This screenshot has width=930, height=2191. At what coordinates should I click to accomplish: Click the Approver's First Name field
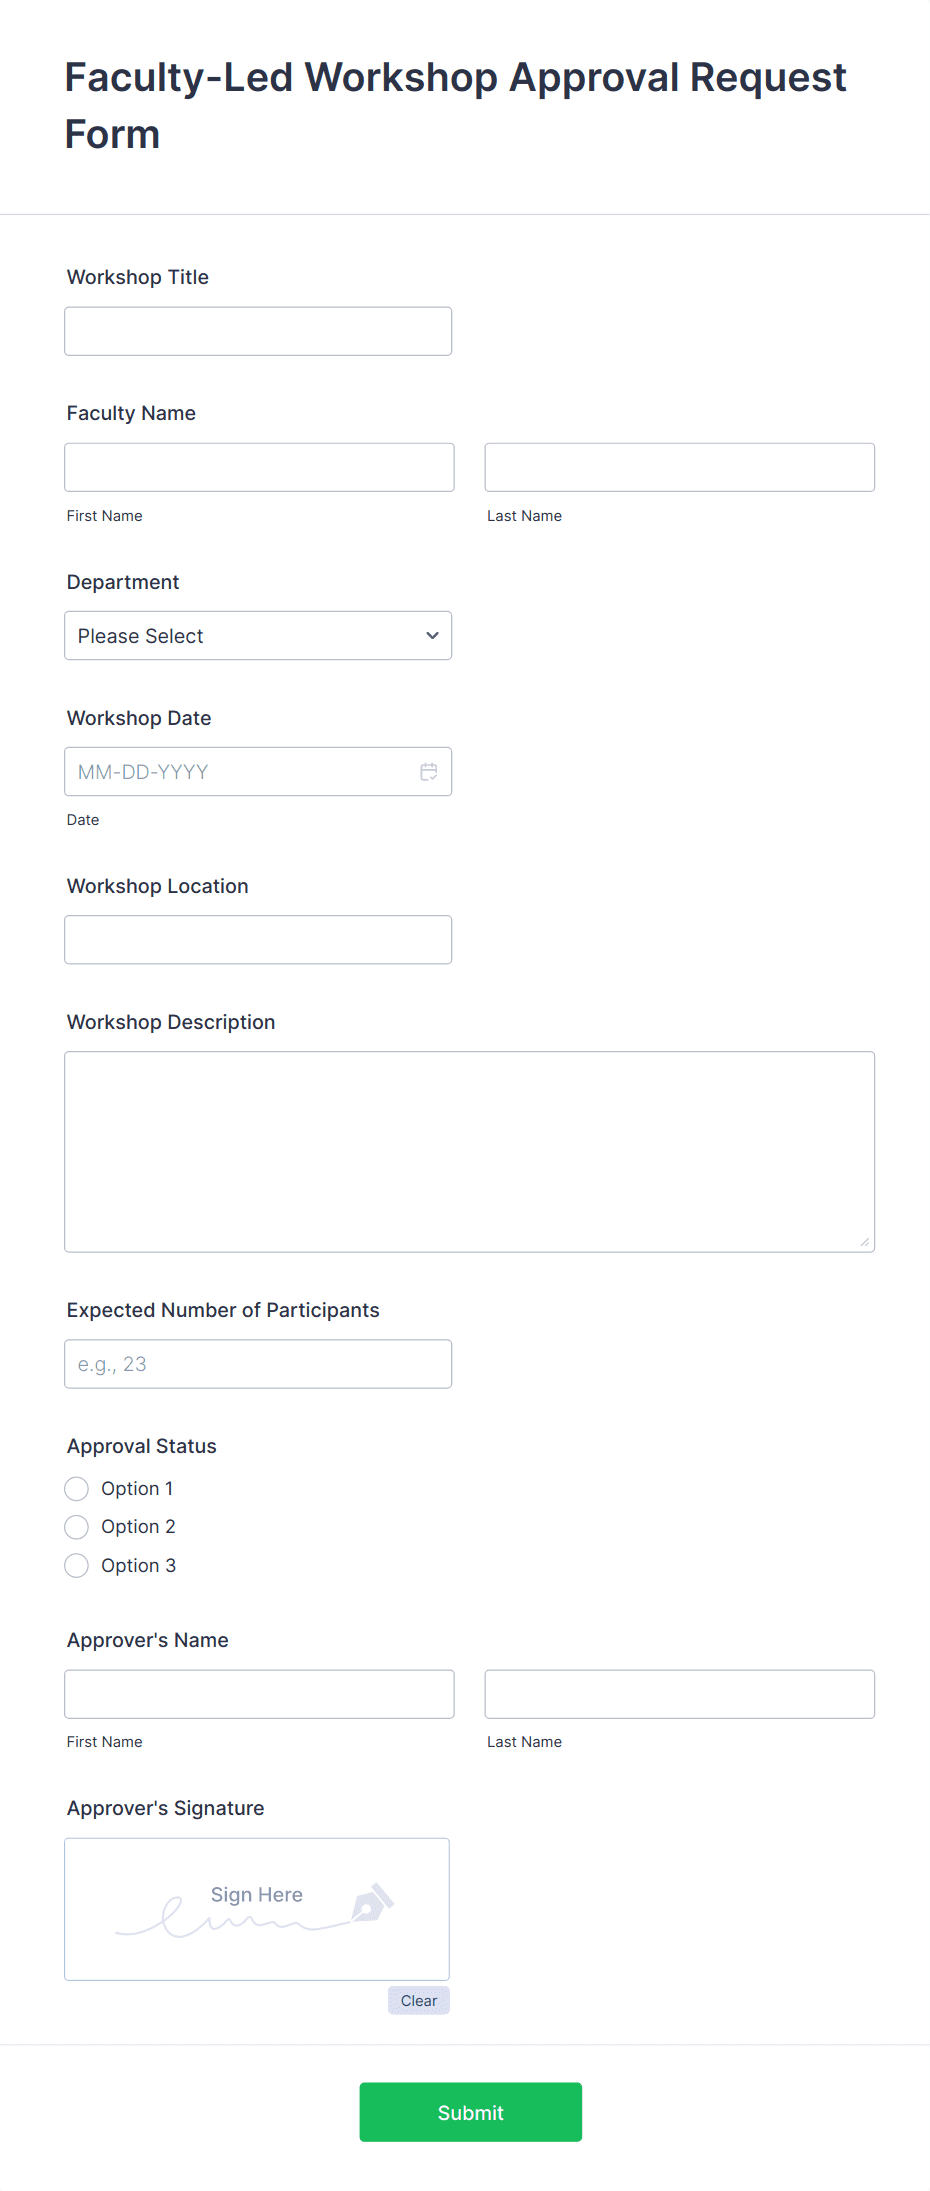tap(258, 1693)
